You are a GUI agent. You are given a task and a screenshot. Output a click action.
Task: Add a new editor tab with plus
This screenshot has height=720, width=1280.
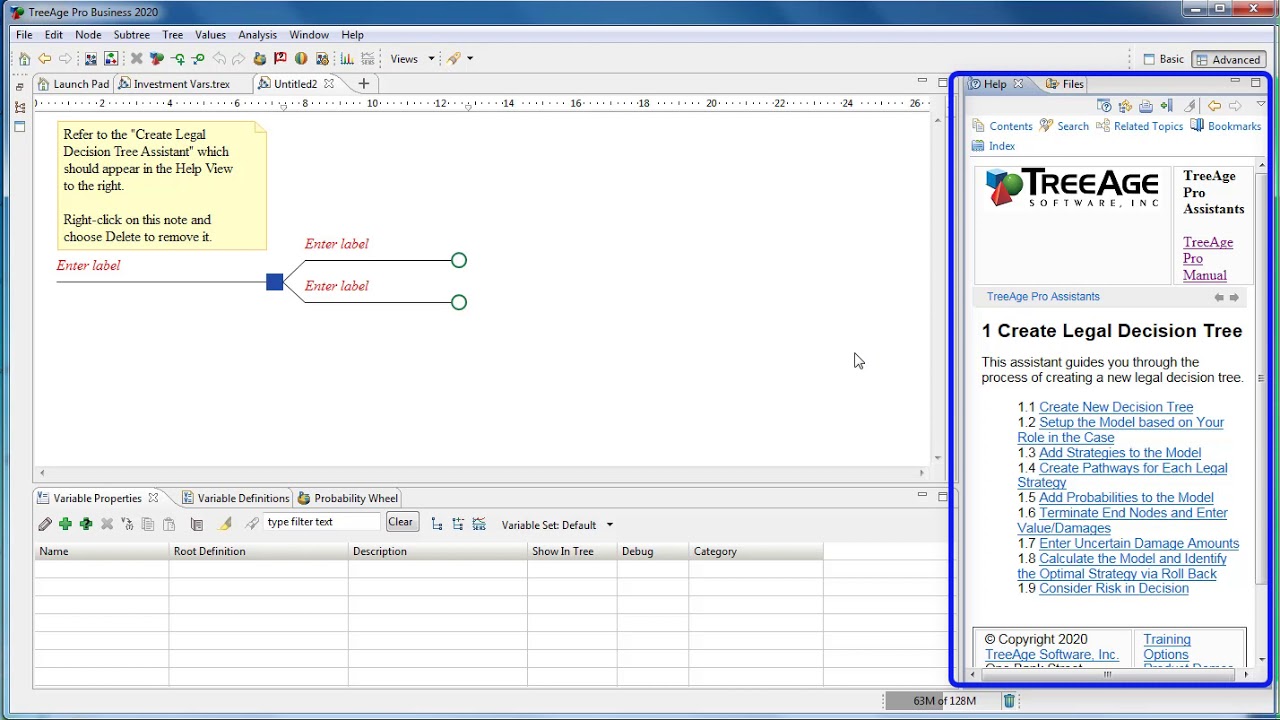(364, 84)
